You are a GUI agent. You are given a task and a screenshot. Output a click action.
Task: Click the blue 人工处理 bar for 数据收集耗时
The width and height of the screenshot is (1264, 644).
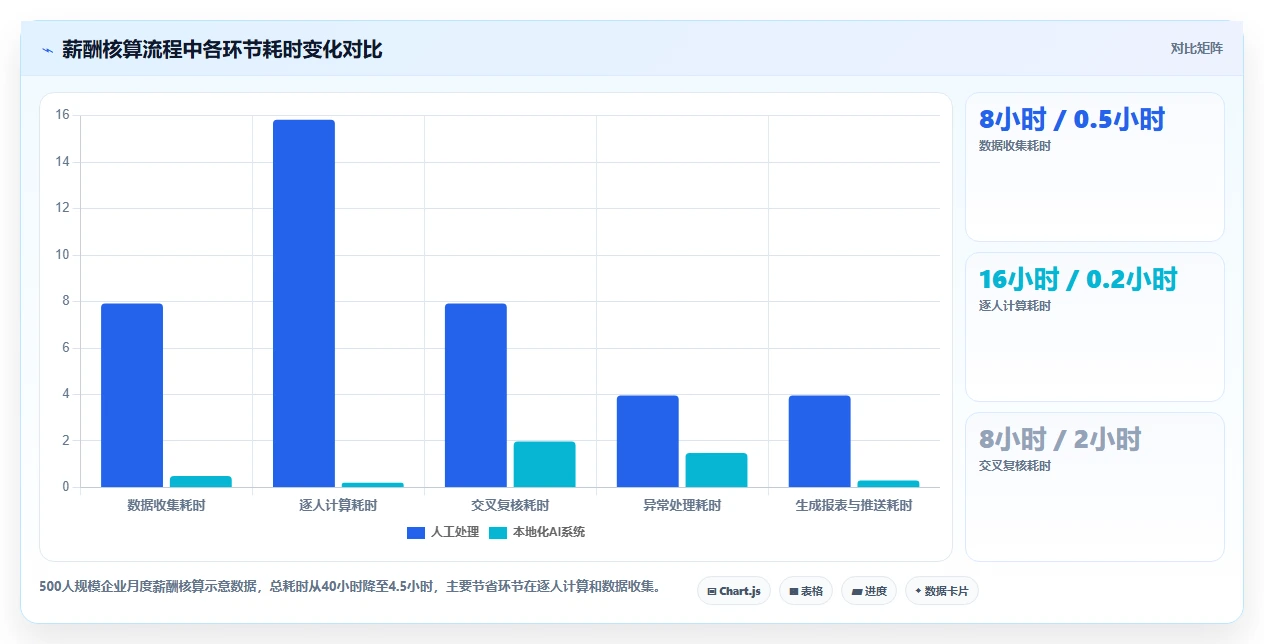(132, 395)
